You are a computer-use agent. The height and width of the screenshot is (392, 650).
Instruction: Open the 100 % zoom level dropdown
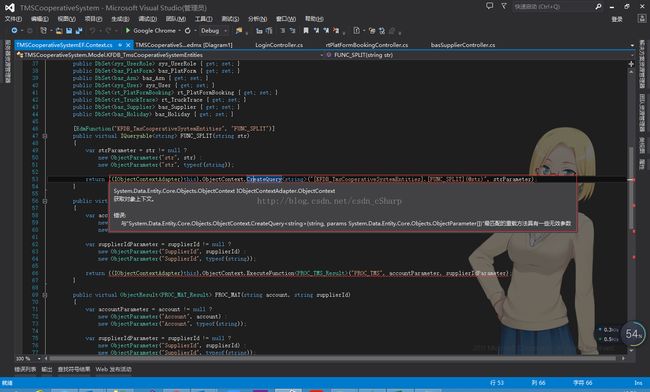39,358
